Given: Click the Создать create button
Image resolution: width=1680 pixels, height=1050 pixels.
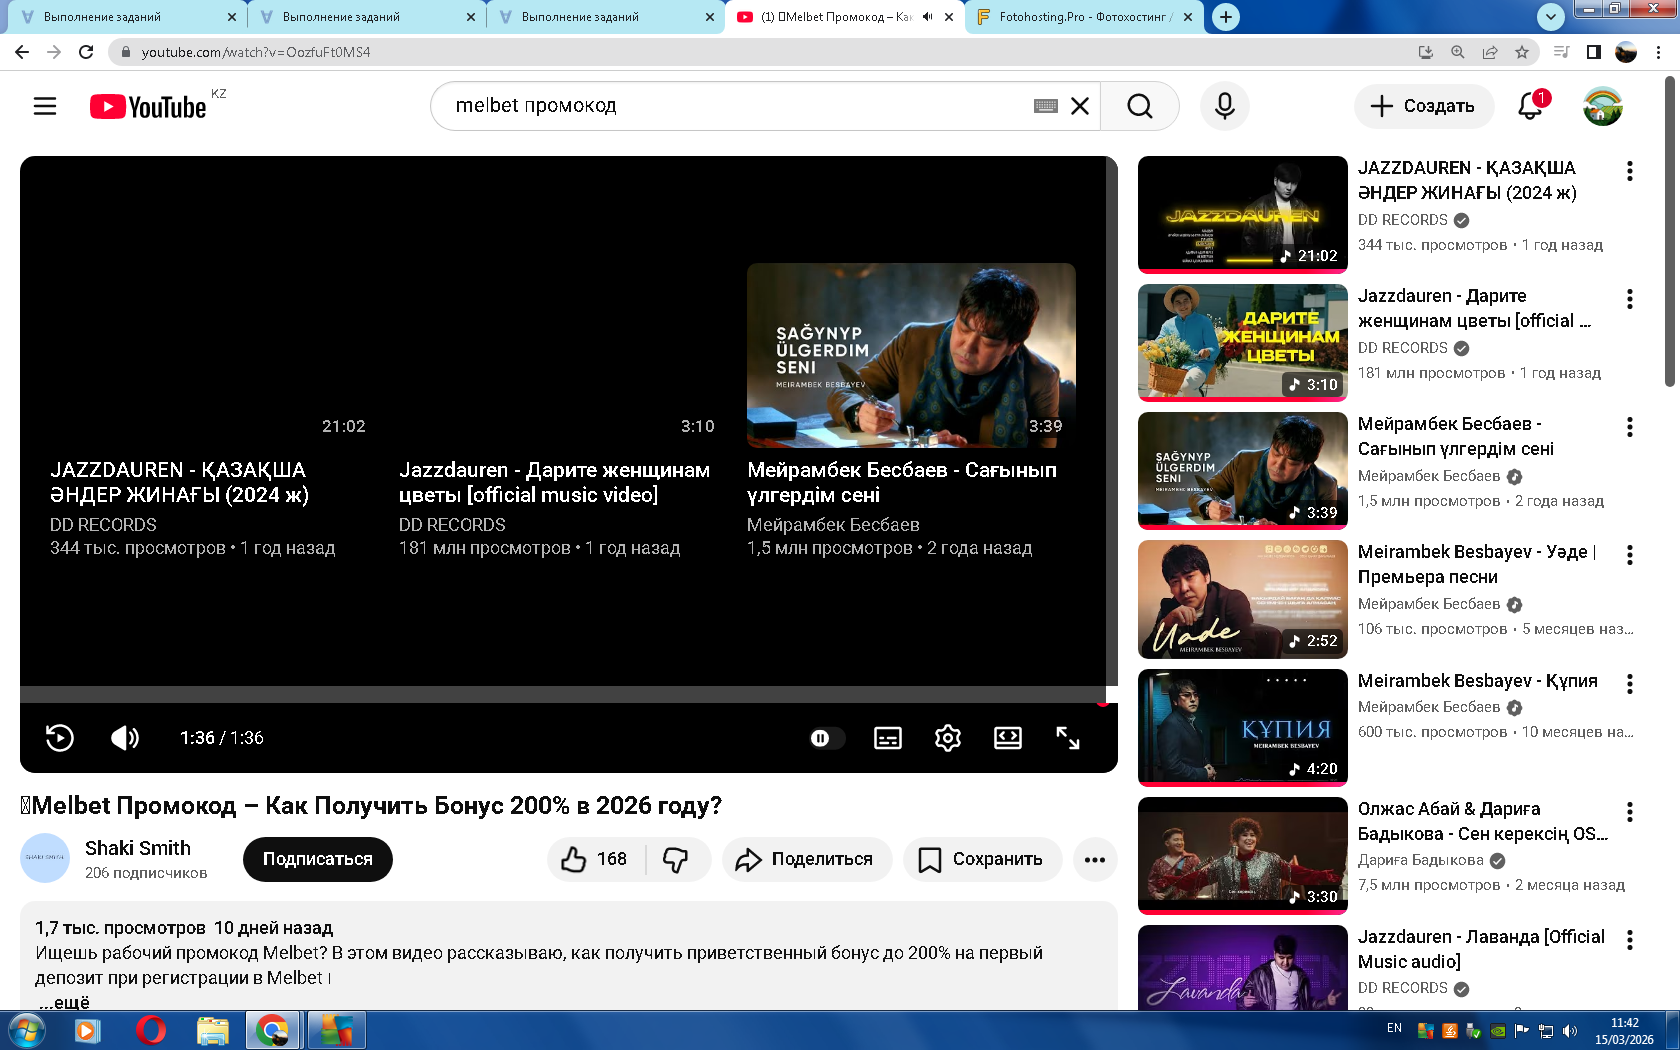Looking at the screenshot, I should tap(1424, 106).
